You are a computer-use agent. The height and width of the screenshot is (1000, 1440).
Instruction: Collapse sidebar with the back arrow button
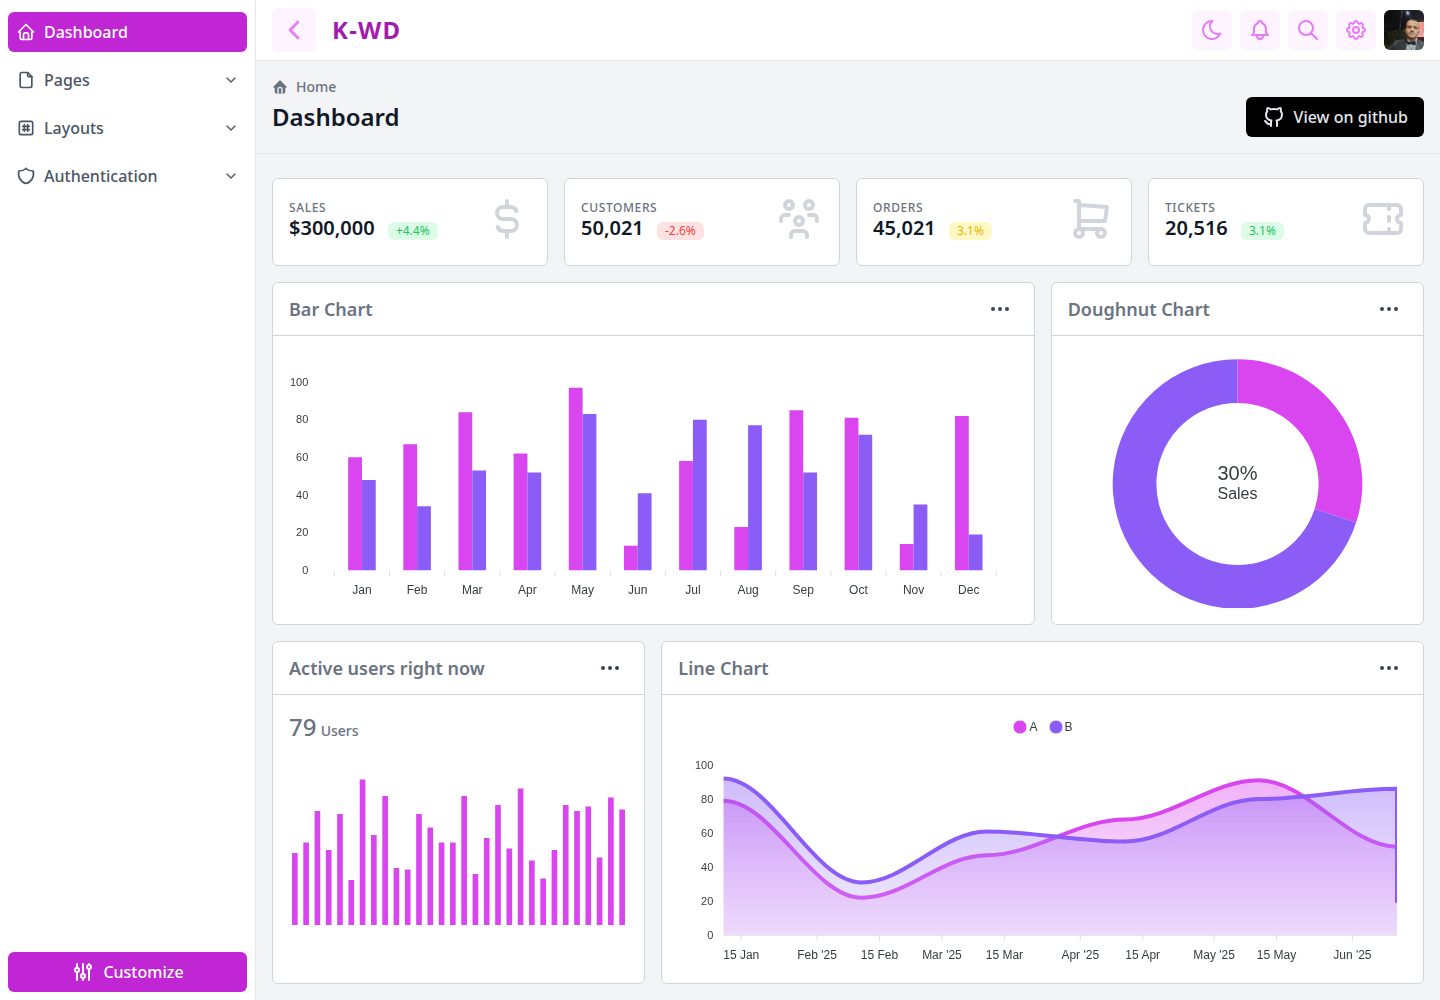click(294, 30)
